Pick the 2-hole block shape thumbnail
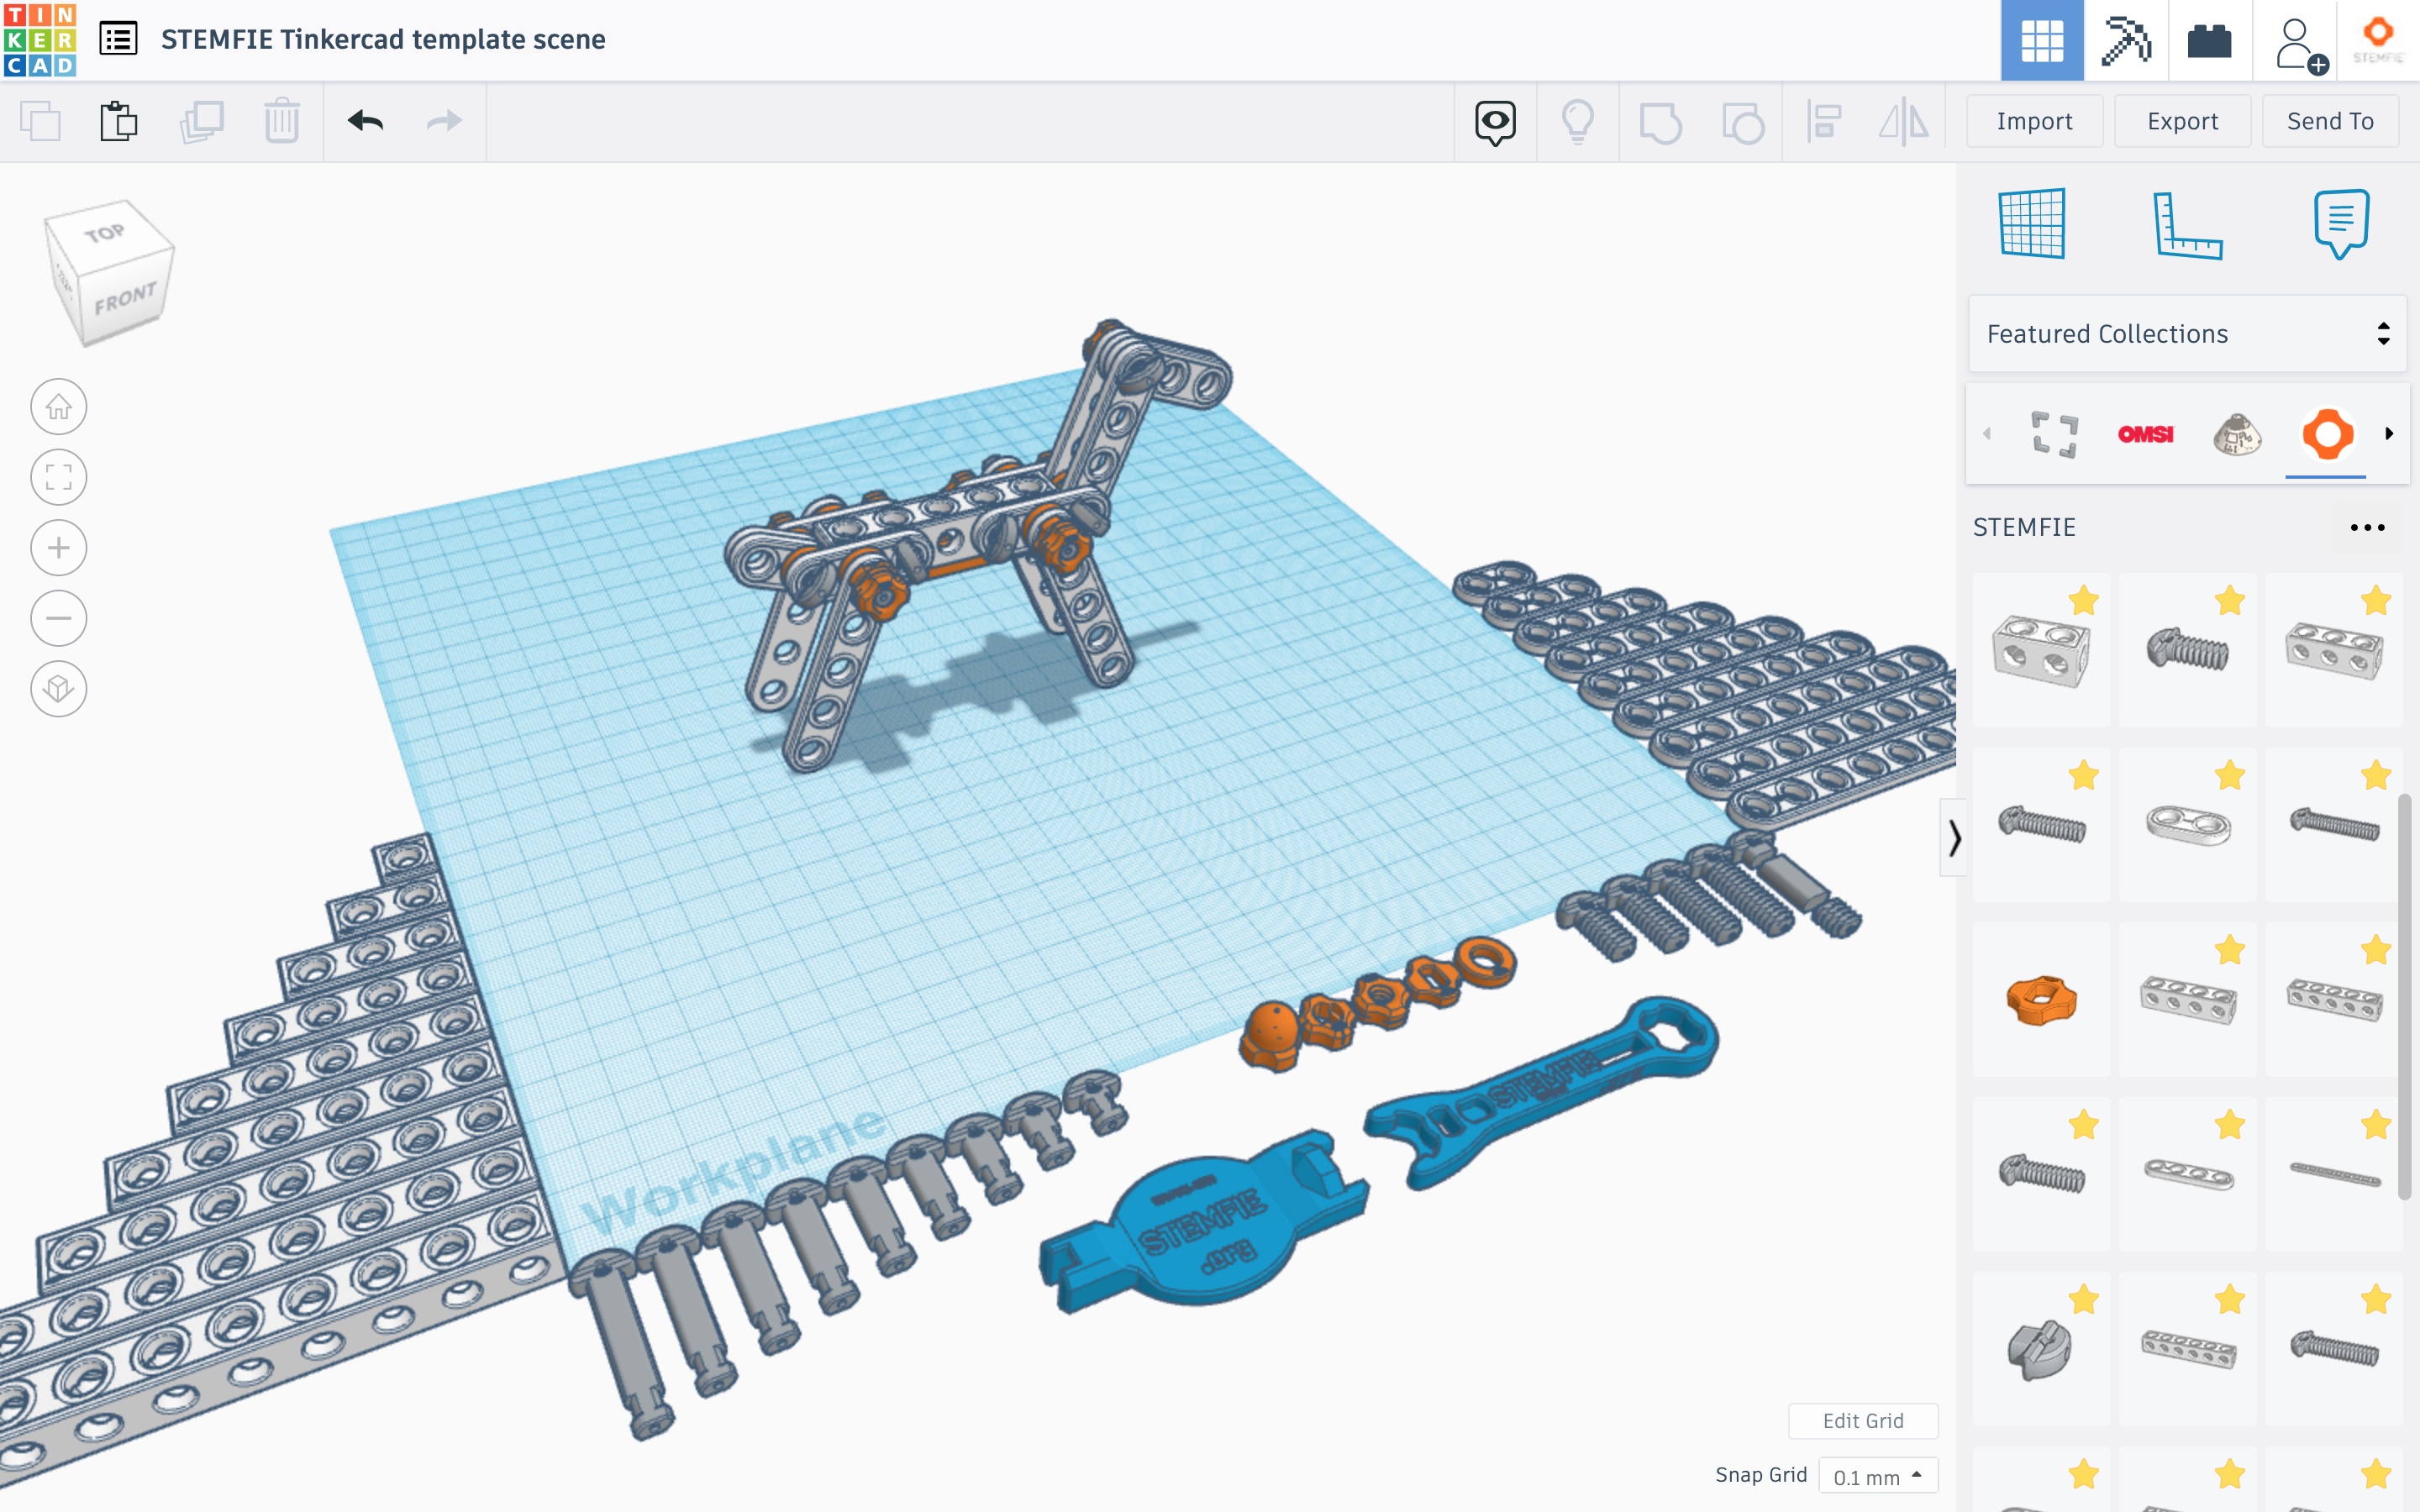This screenshot has height=1512, width=2420. [x=2041, y=651]
